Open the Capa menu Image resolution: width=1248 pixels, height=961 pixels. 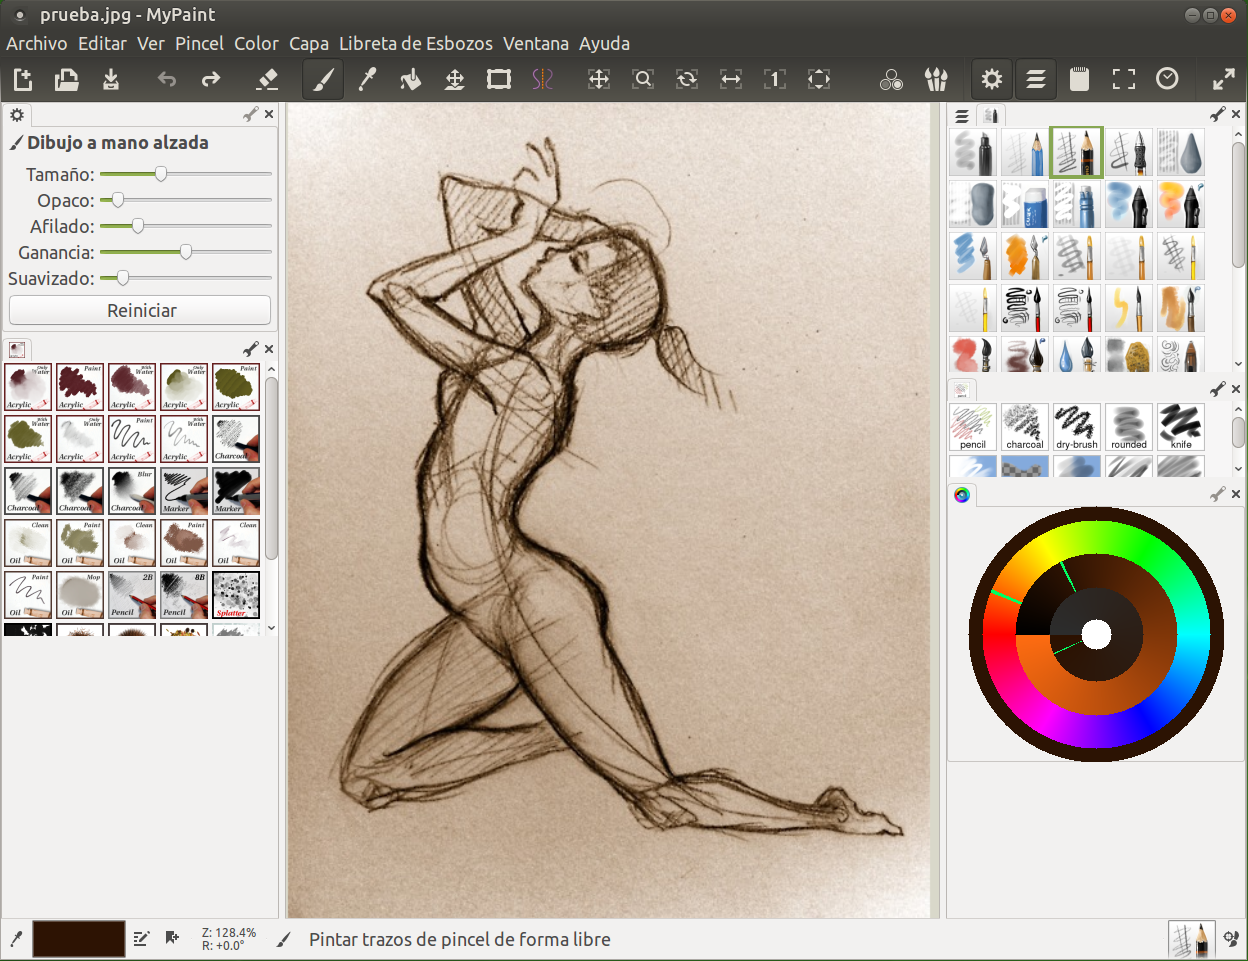click(309, 44)
